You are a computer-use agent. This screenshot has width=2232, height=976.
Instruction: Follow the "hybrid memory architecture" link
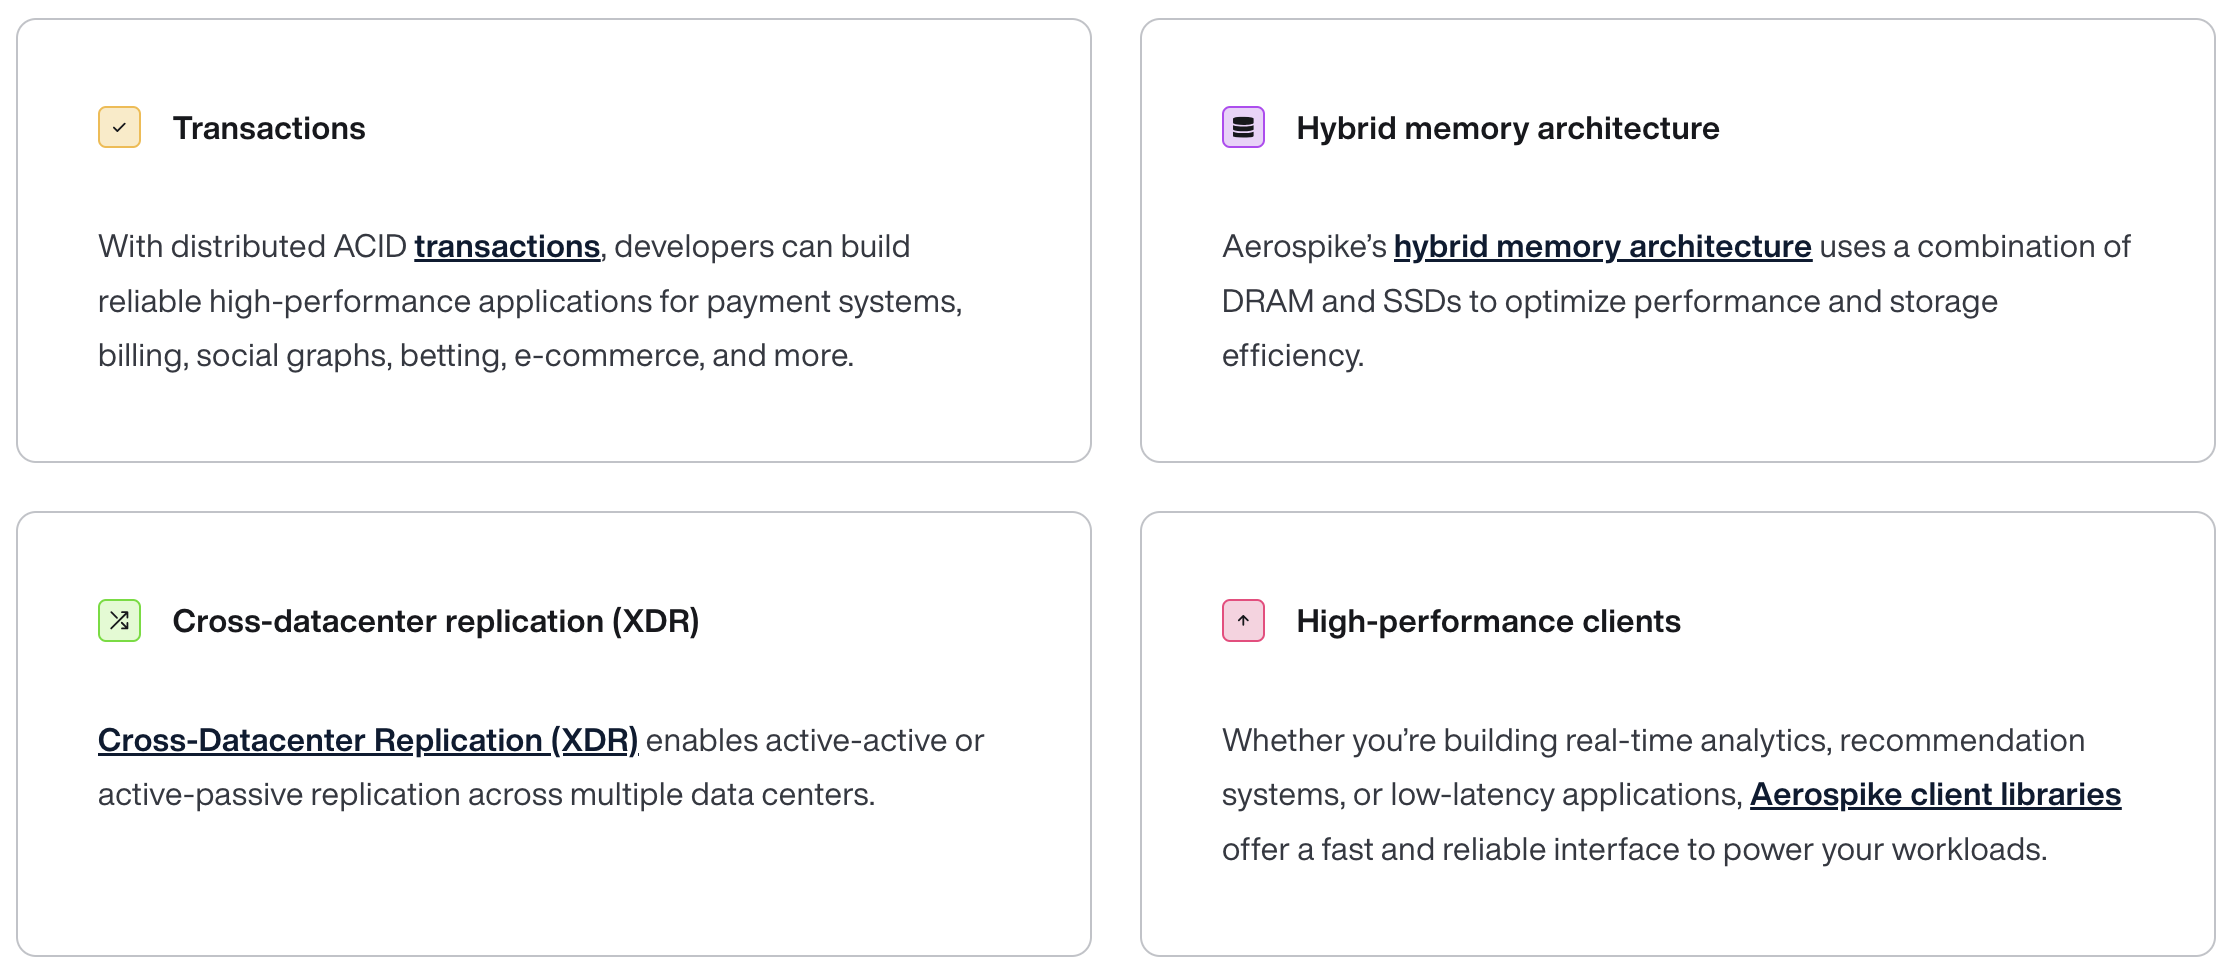(x=1602, y=247)
